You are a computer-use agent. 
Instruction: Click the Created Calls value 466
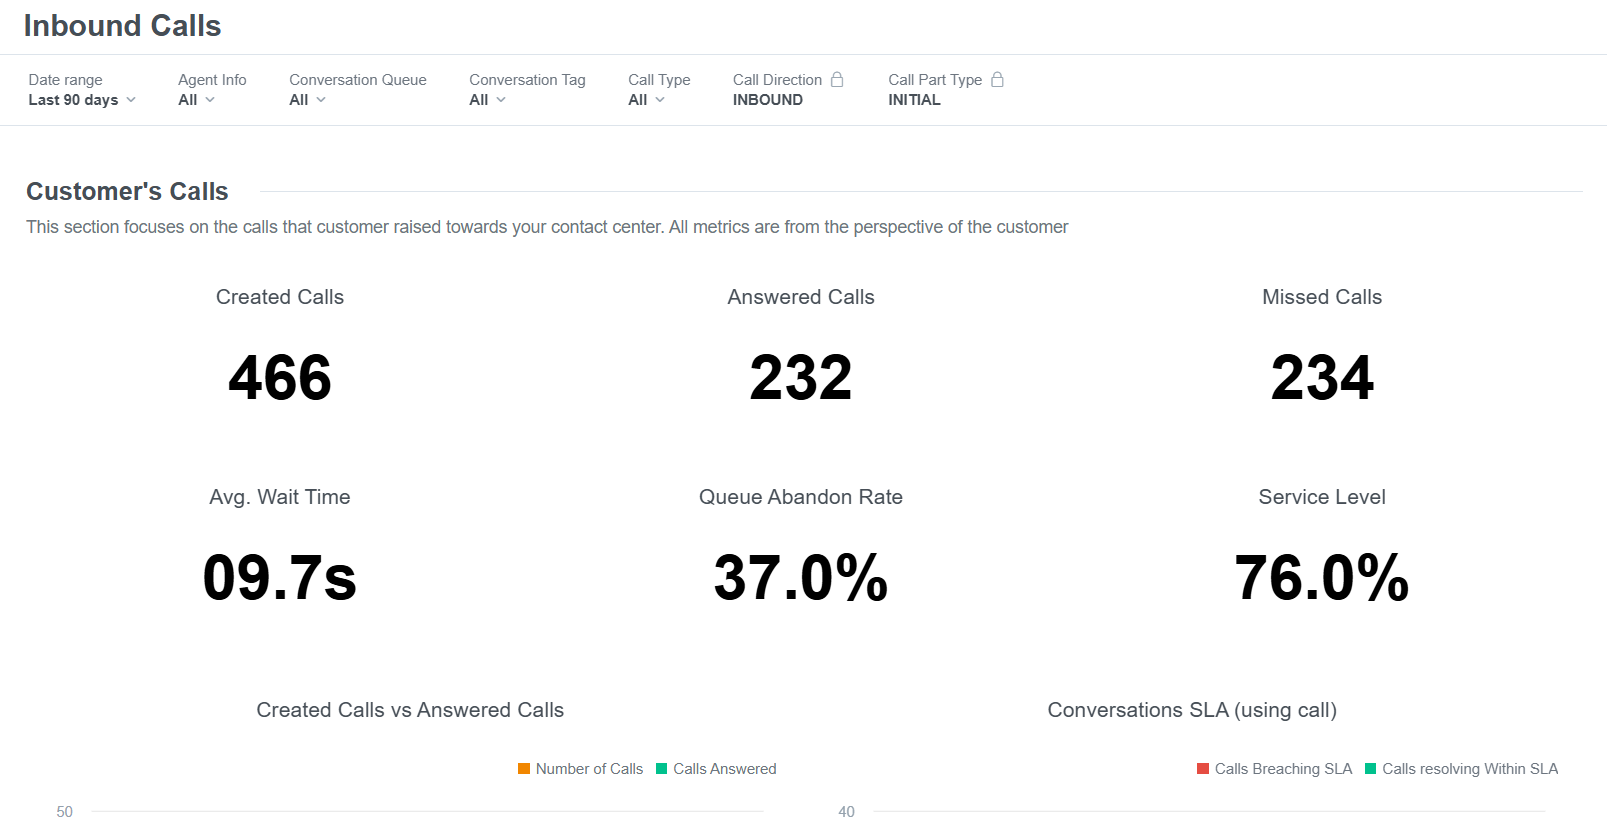(x=280, y=378)
